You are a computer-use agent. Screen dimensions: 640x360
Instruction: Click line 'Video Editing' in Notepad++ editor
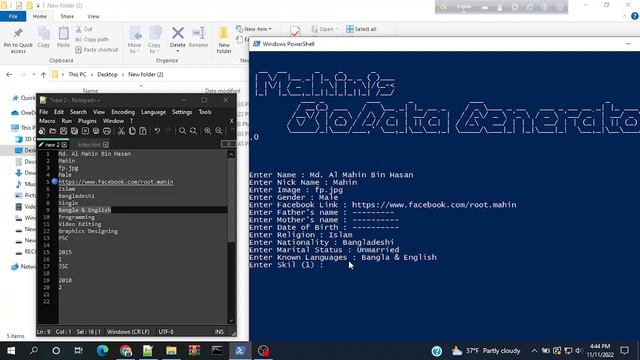coord(80,224)
